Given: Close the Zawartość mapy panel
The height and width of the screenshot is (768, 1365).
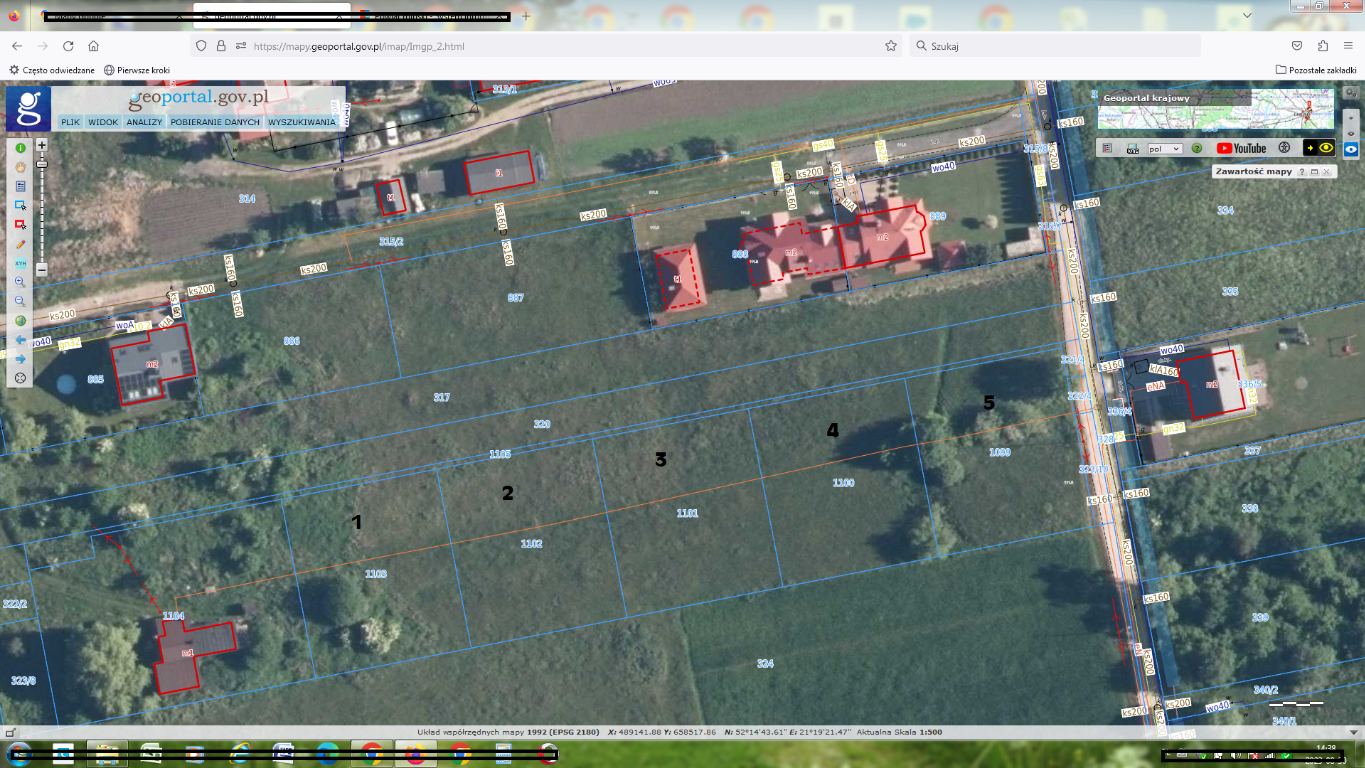Looking at the screenshot, I should point(1326,172).
